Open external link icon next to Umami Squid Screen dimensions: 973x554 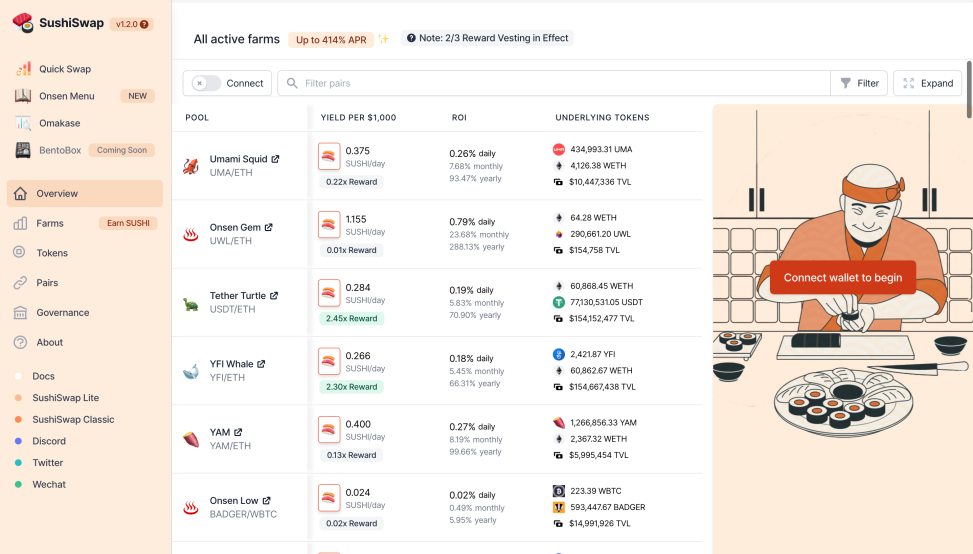pyautogui.click(x=276, y=159)
